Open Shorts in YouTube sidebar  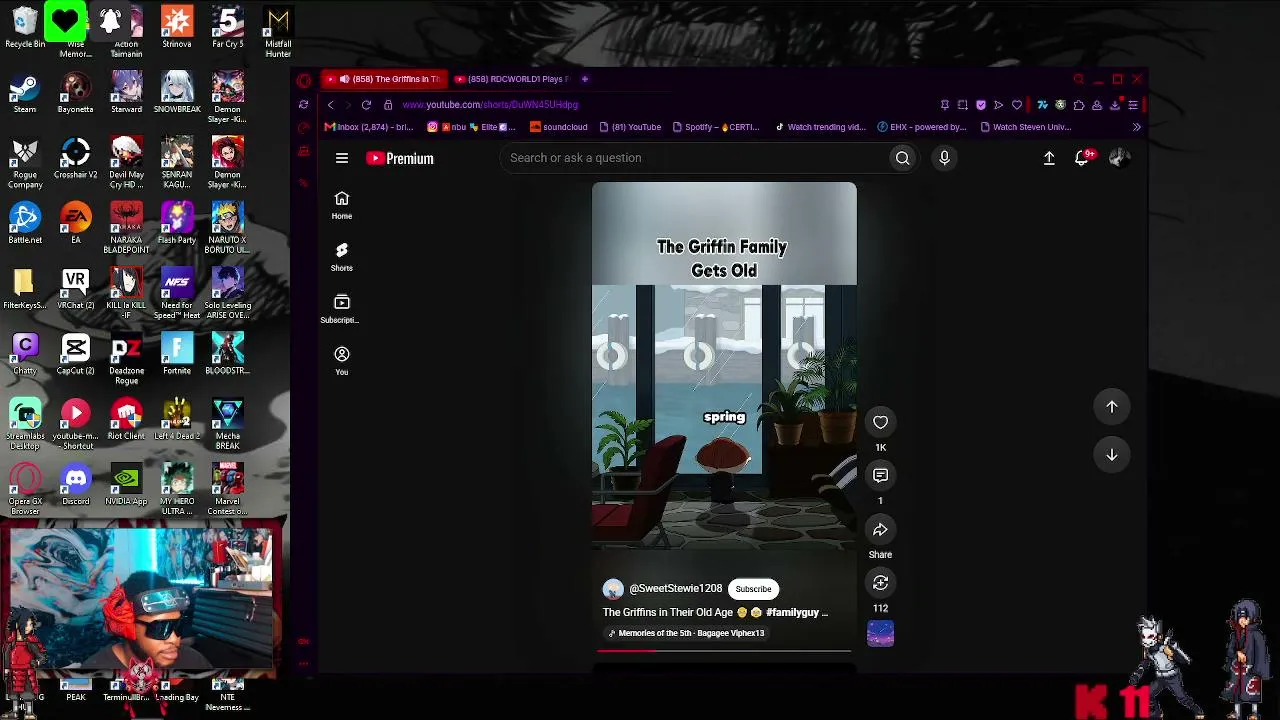tap(342, 256)
